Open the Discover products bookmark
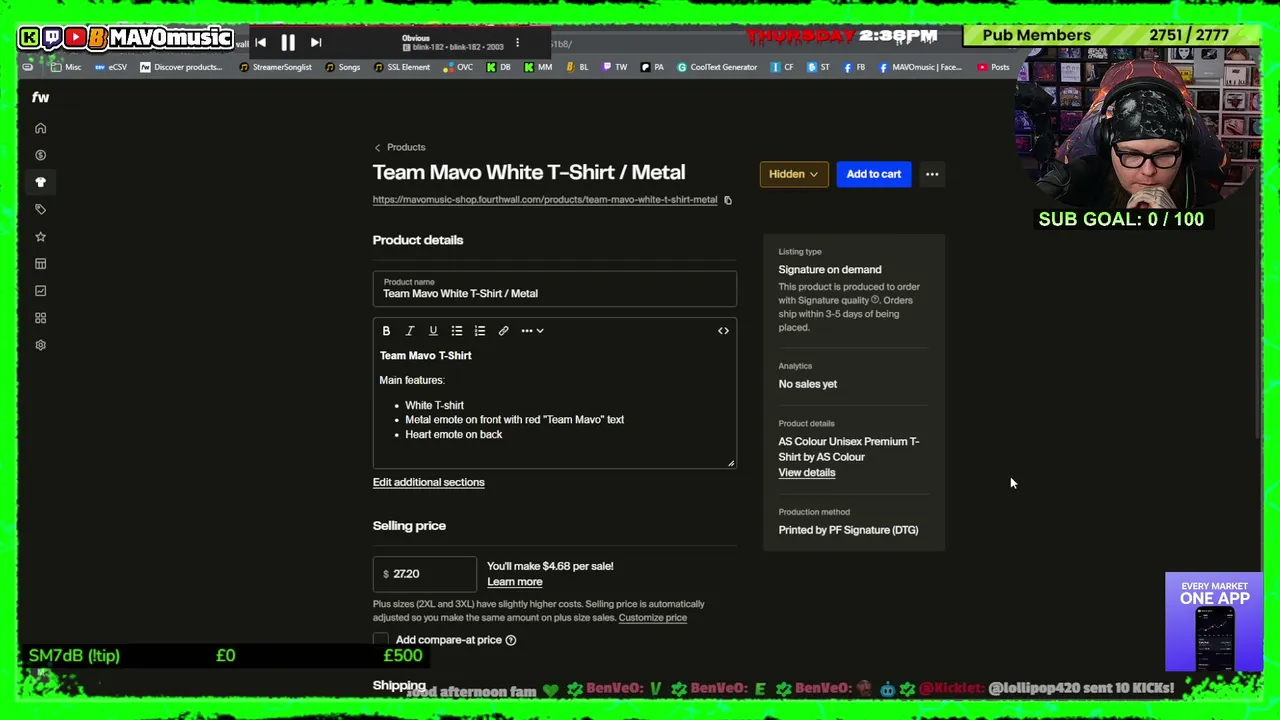Image resolution: width=1280 pixels, height=720 pixels. tap(181, 67)
